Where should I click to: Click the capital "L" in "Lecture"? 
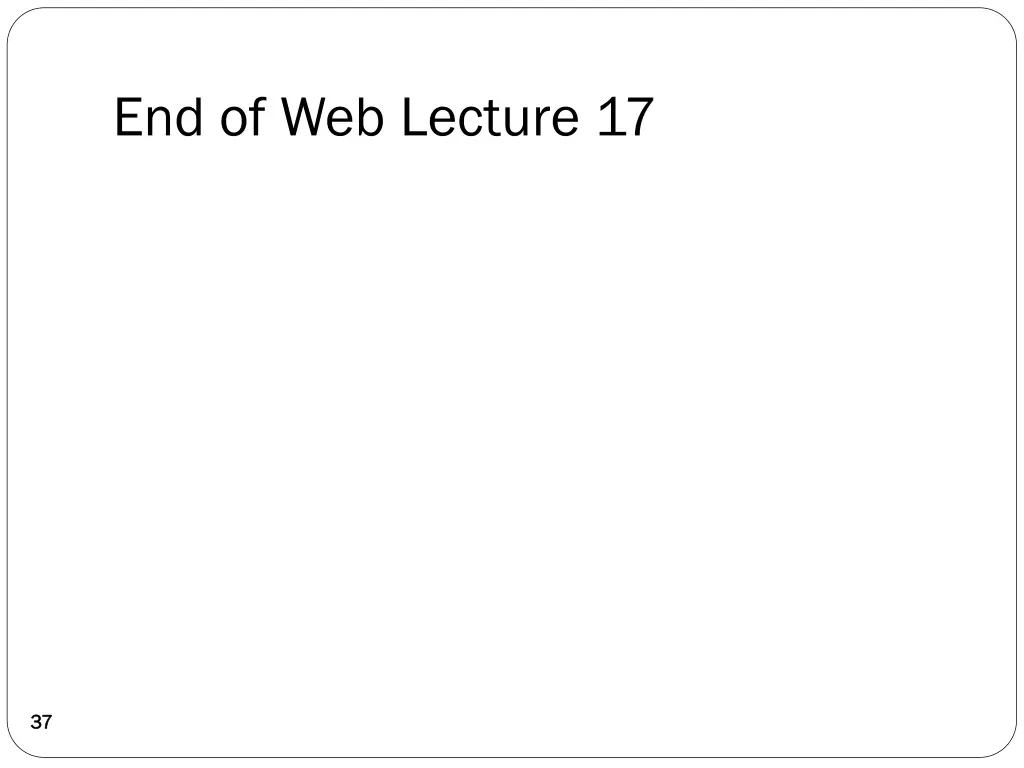pyautogui.click(x=412, y=118)
